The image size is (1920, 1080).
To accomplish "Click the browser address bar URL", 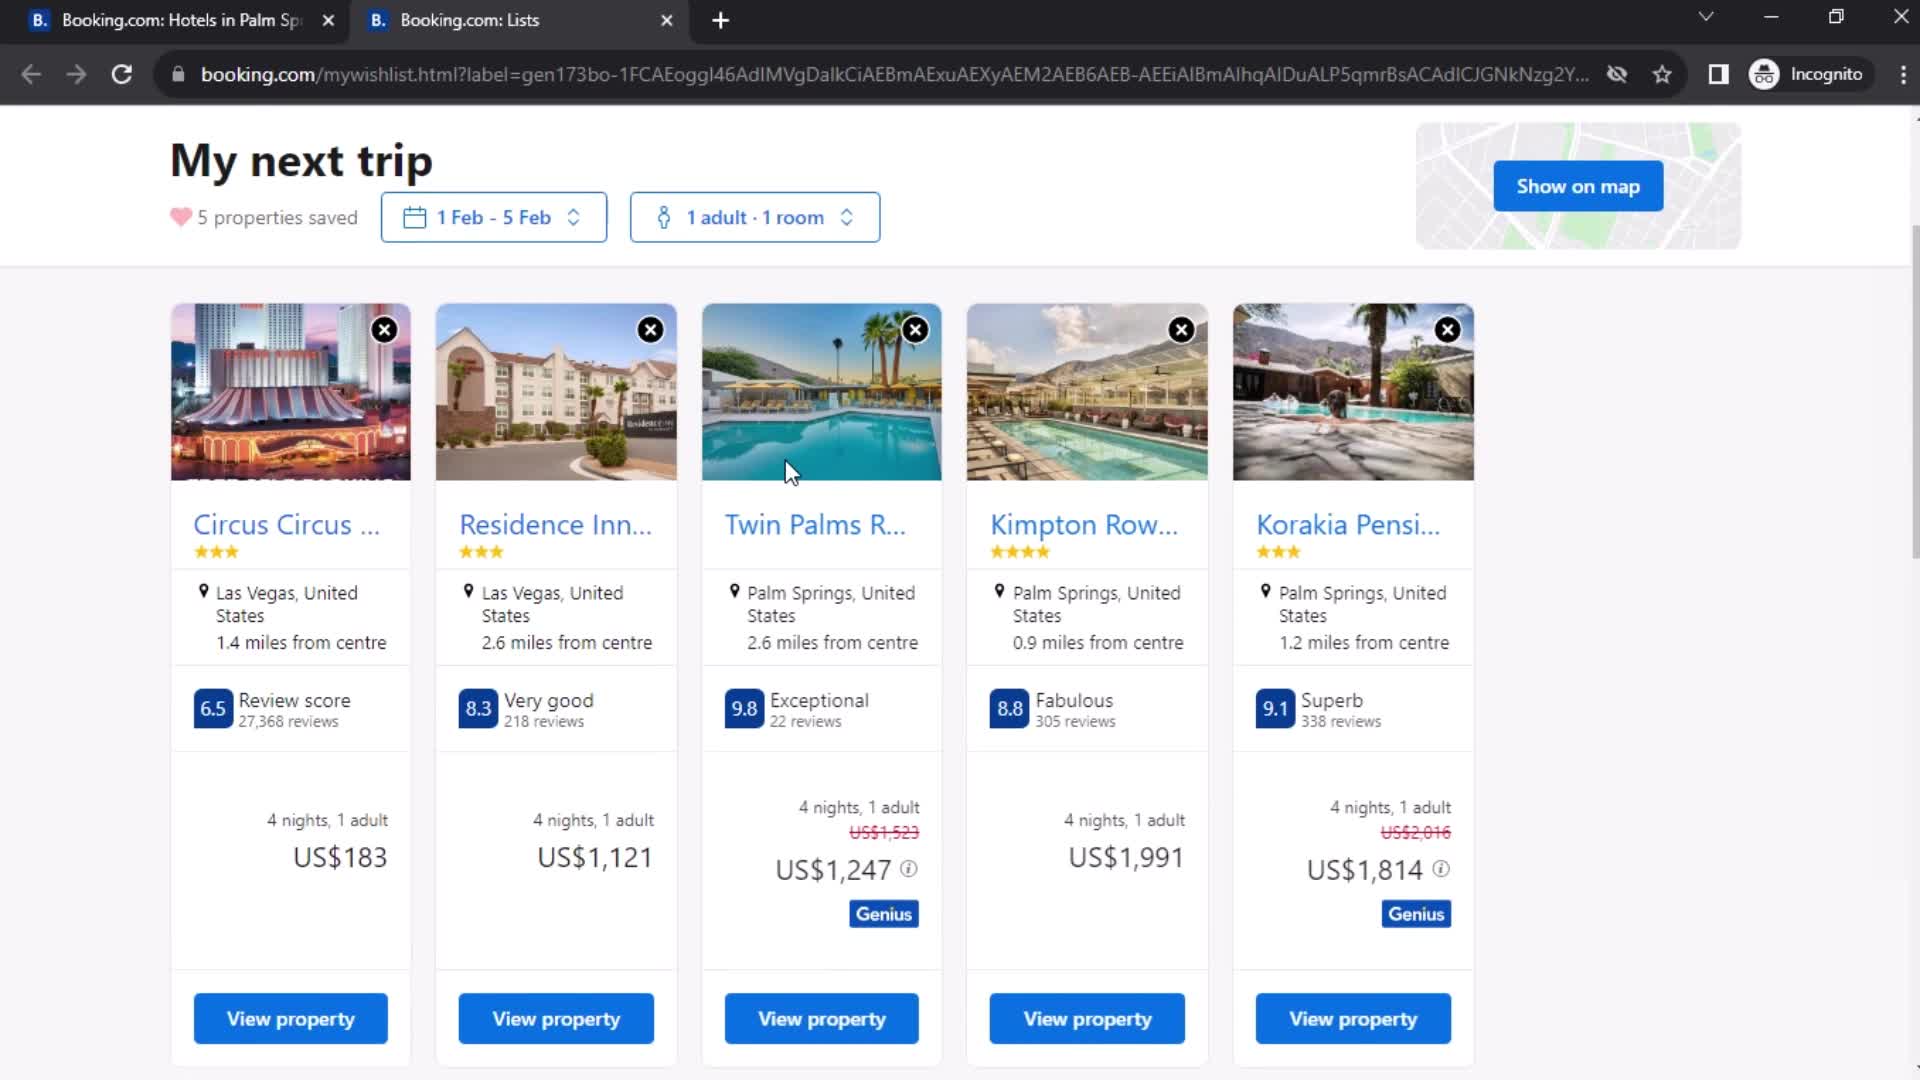I will click(x=894, y=74).
